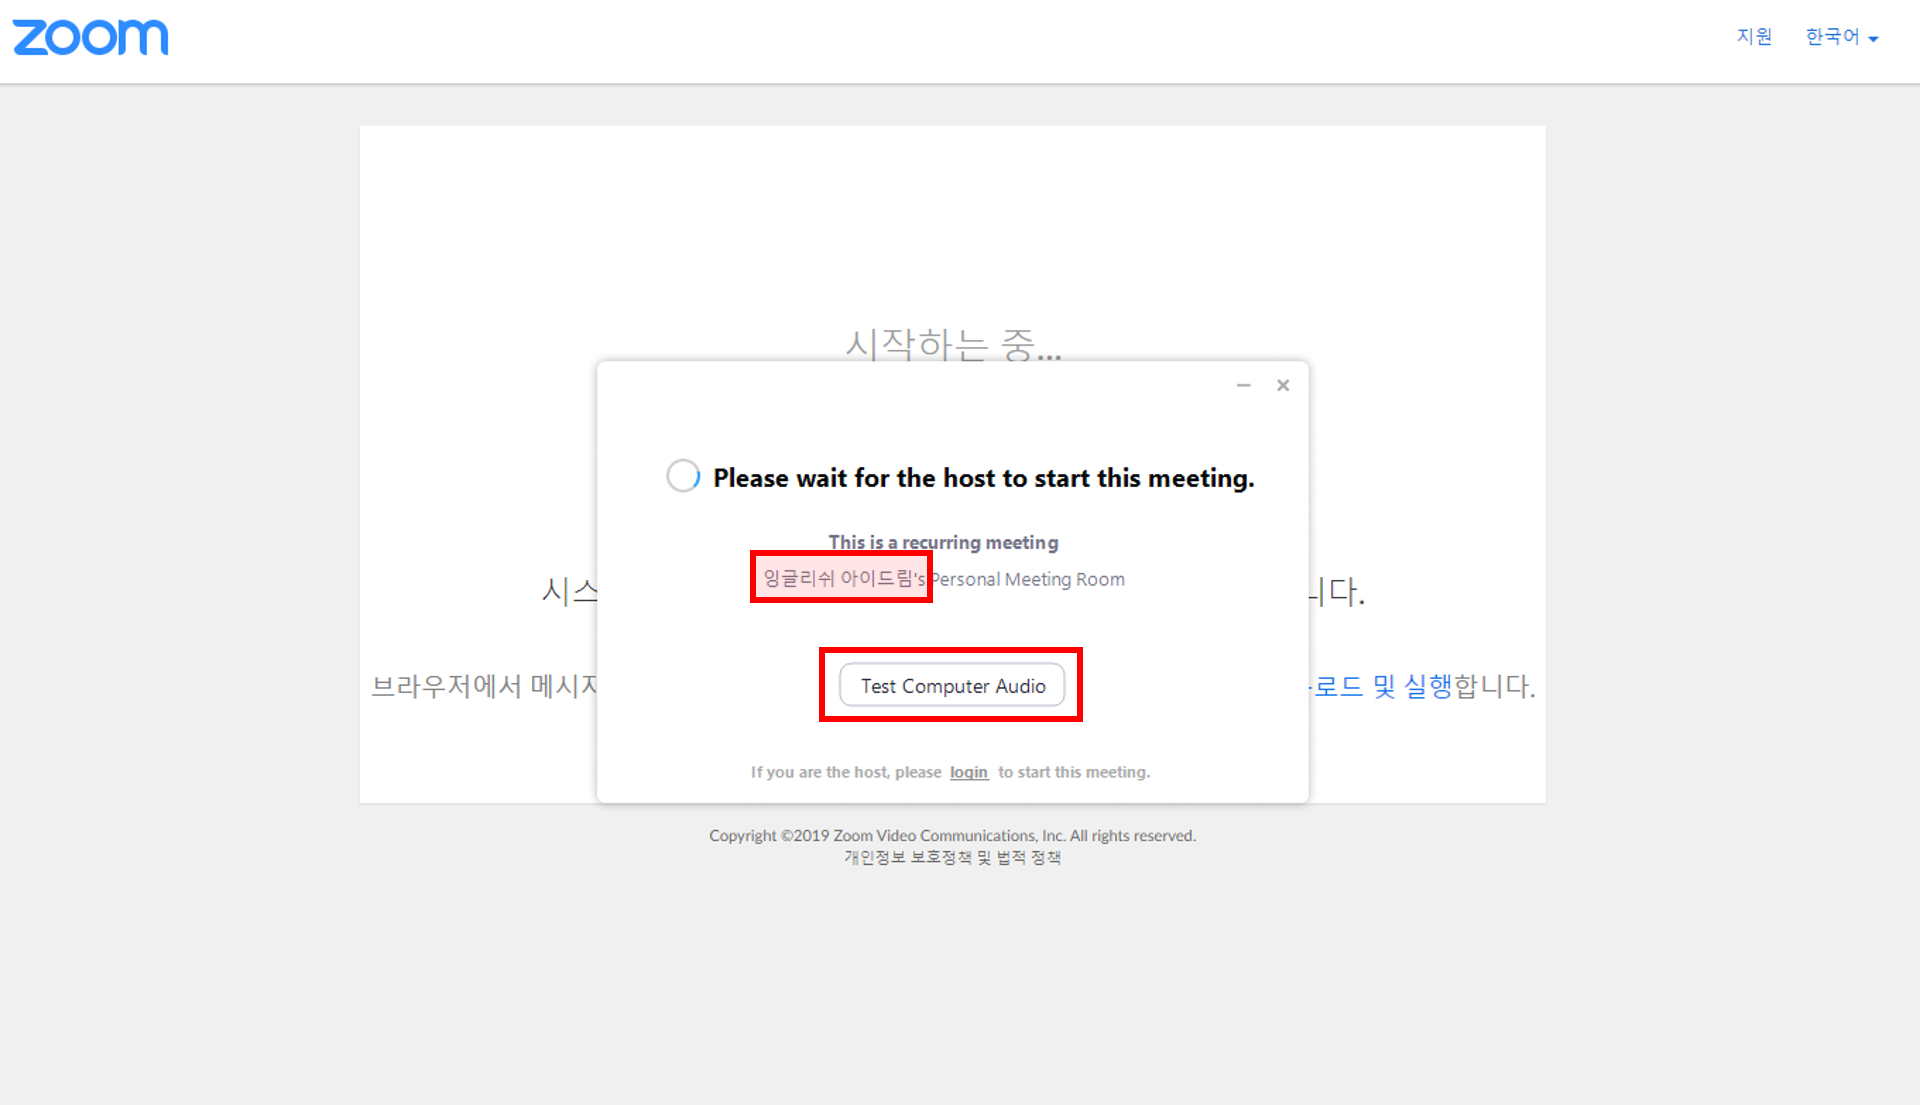
Task: Click the loading spinner circle
Action: [683, 476]
